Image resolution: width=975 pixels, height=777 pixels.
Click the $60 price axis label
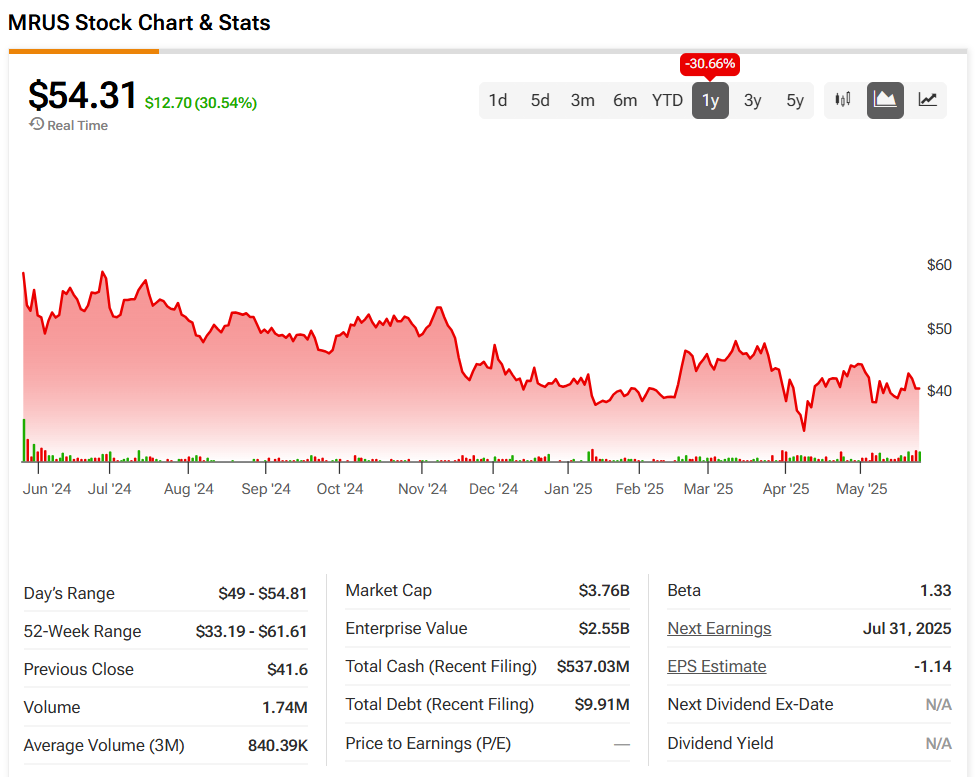tap(939, 265)
